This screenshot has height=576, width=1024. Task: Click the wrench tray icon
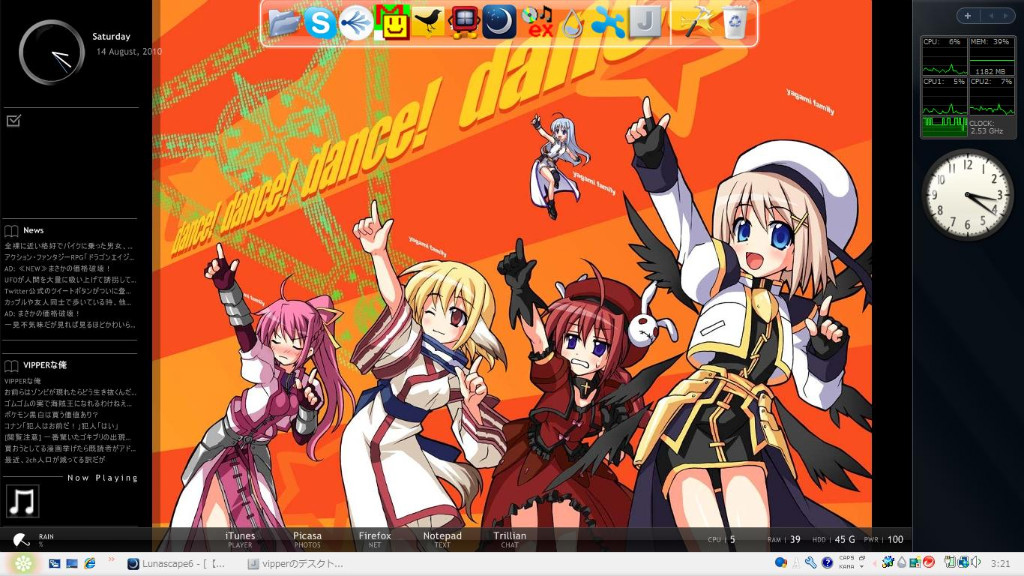810,563
